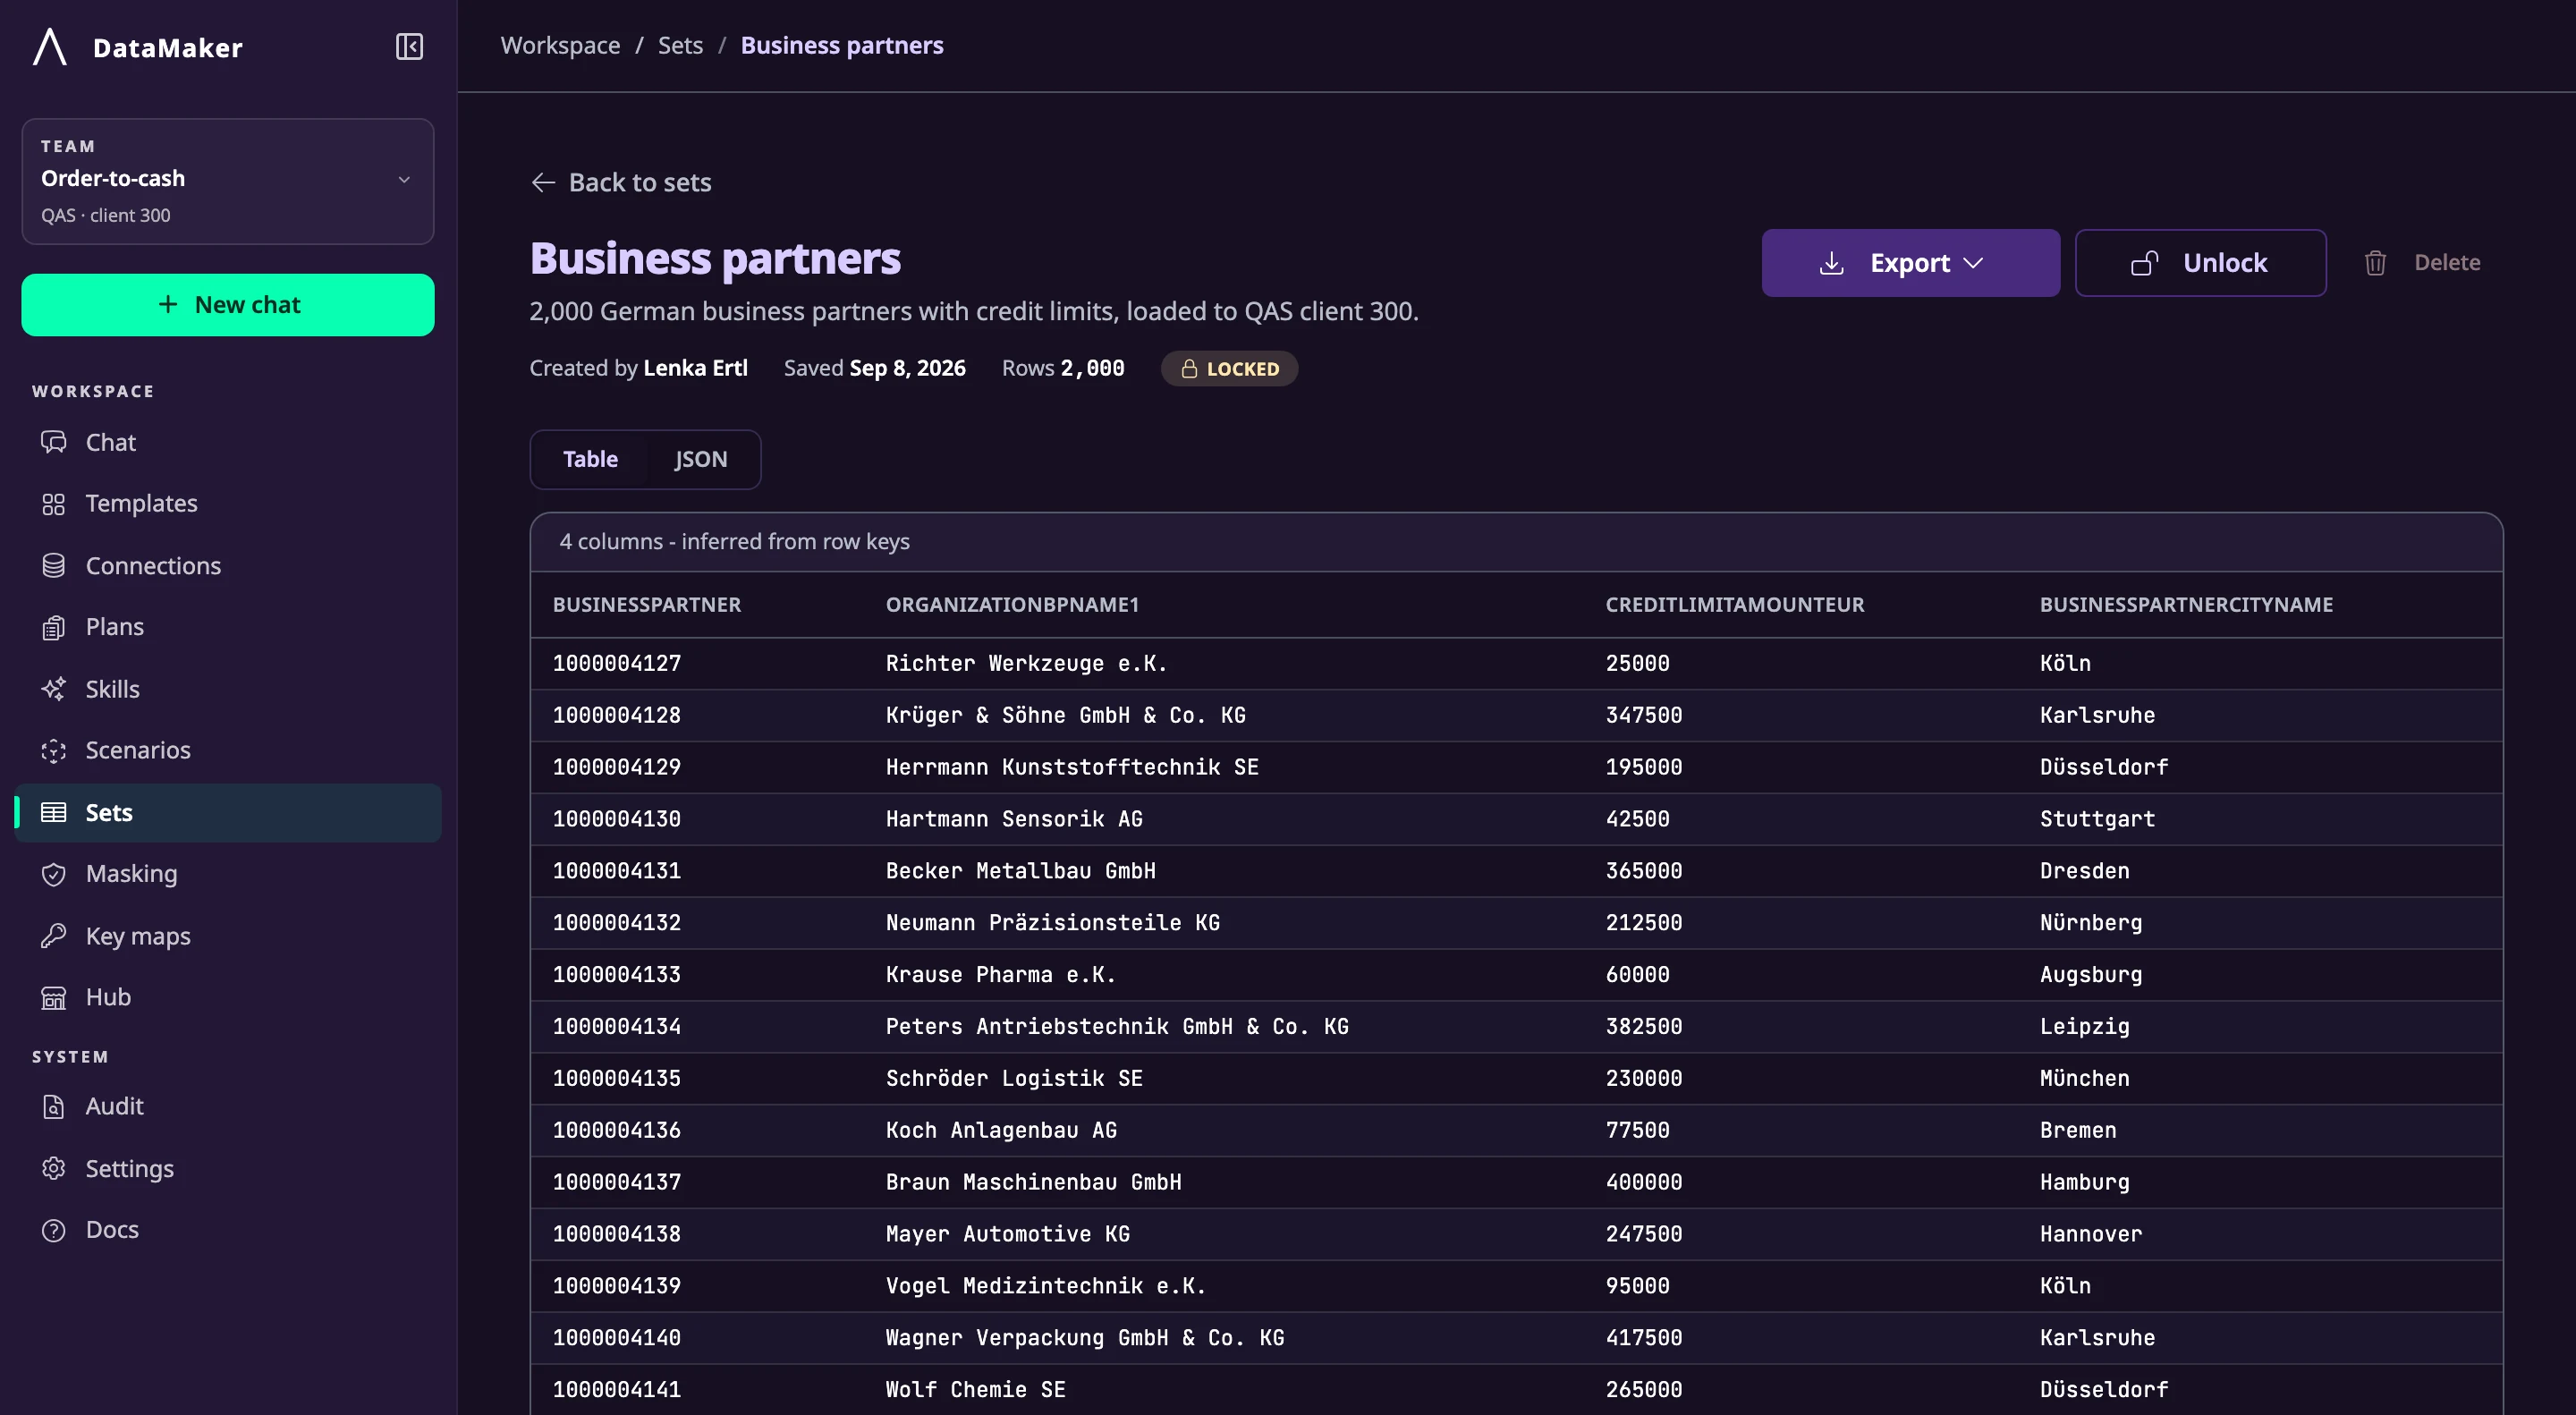Select credit limit cell 42500
The image size is (2576, 1415).
pos(1638,819)
